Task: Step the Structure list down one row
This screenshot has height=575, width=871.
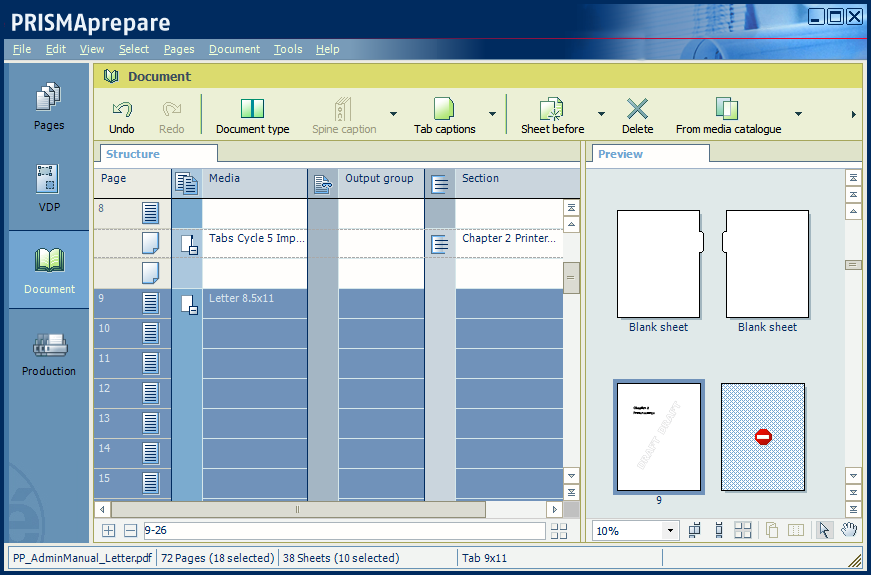Action: pos(571,476)
